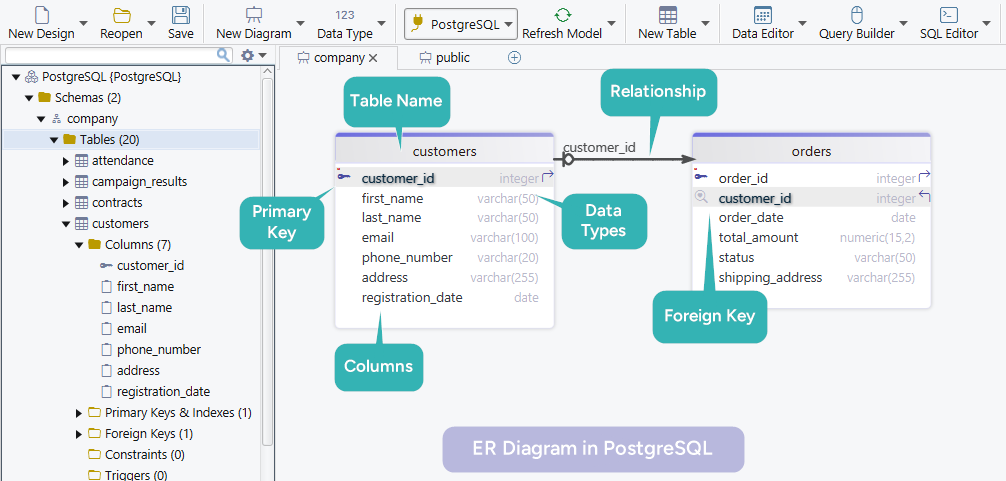Select first_name column in the tree
1006x481 pixels.
point(145,287)
